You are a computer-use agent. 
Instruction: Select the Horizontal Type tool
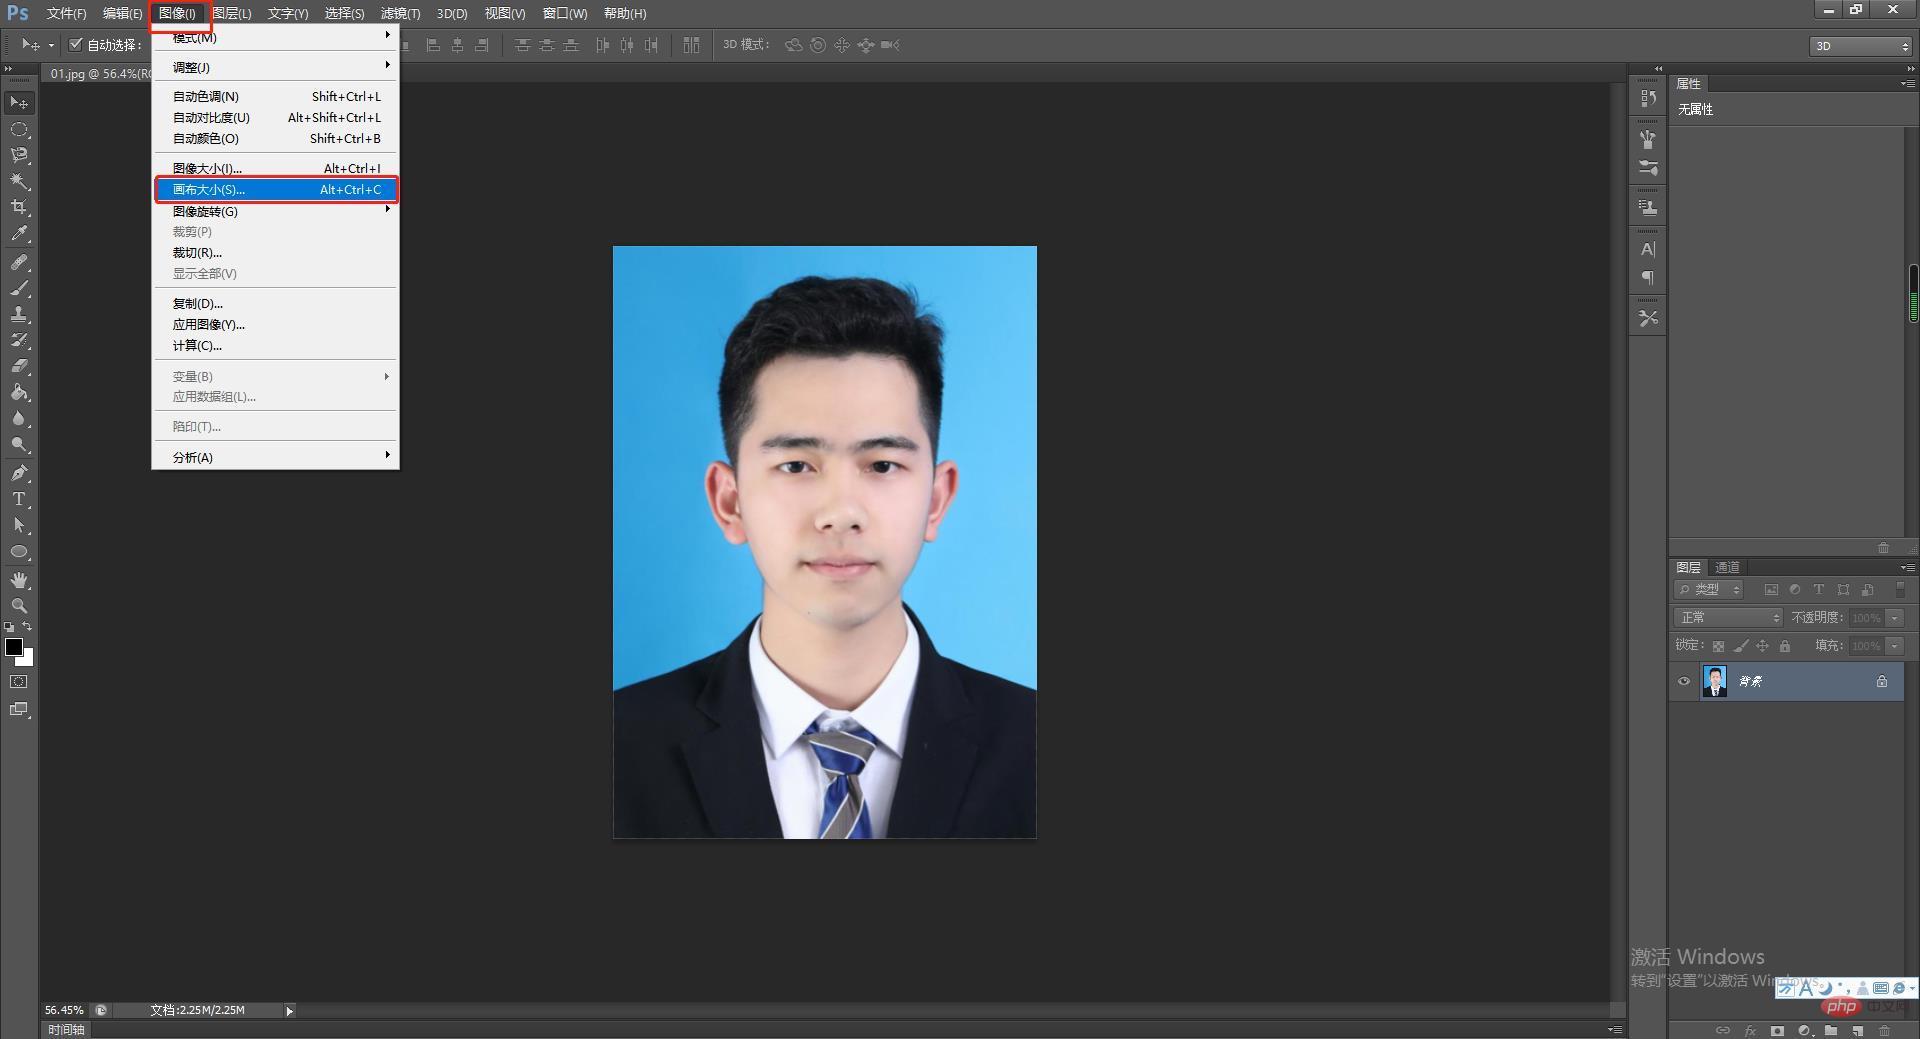pos(19,499)
